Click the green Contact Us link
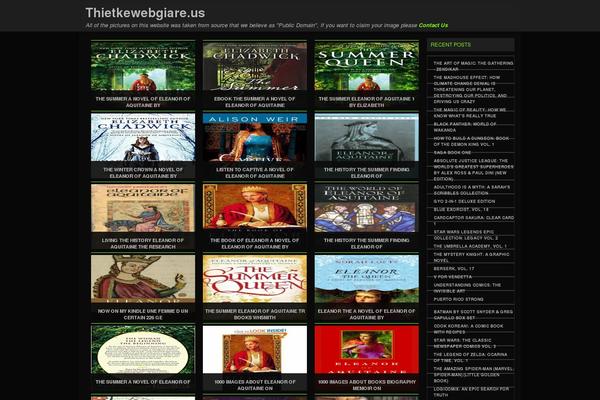The width and height of the screenshot is (600, 400). click(x=433, y=25)
